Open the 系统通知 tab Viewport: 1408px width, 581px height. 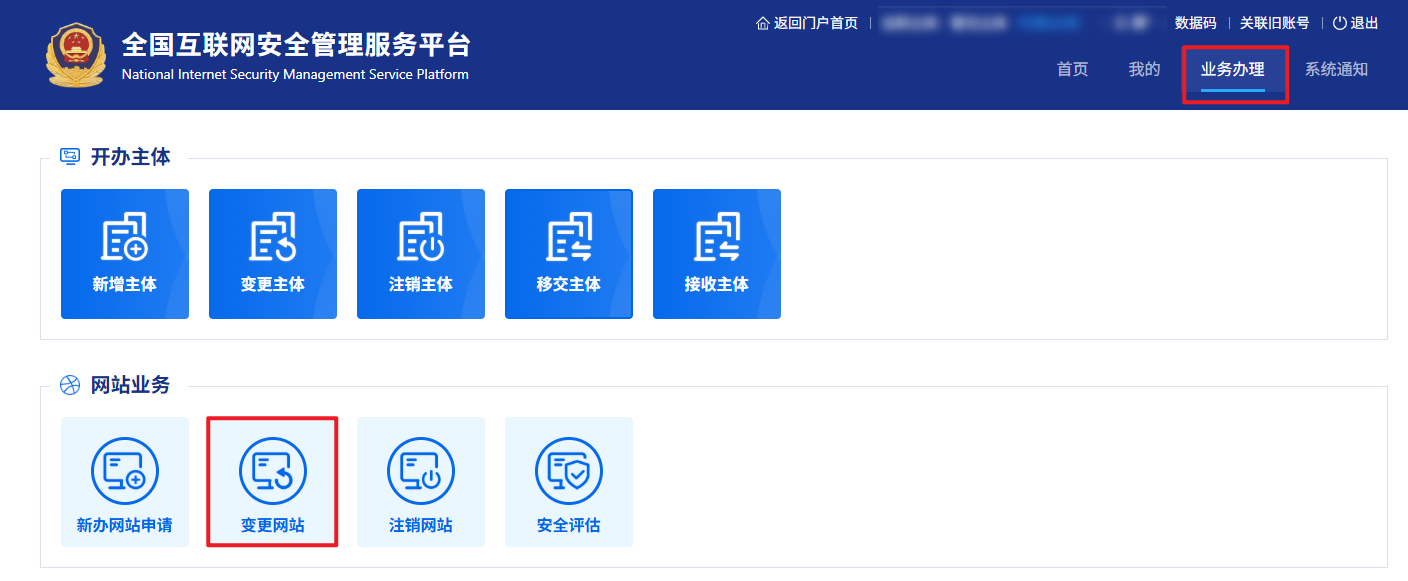[1337, 69]
